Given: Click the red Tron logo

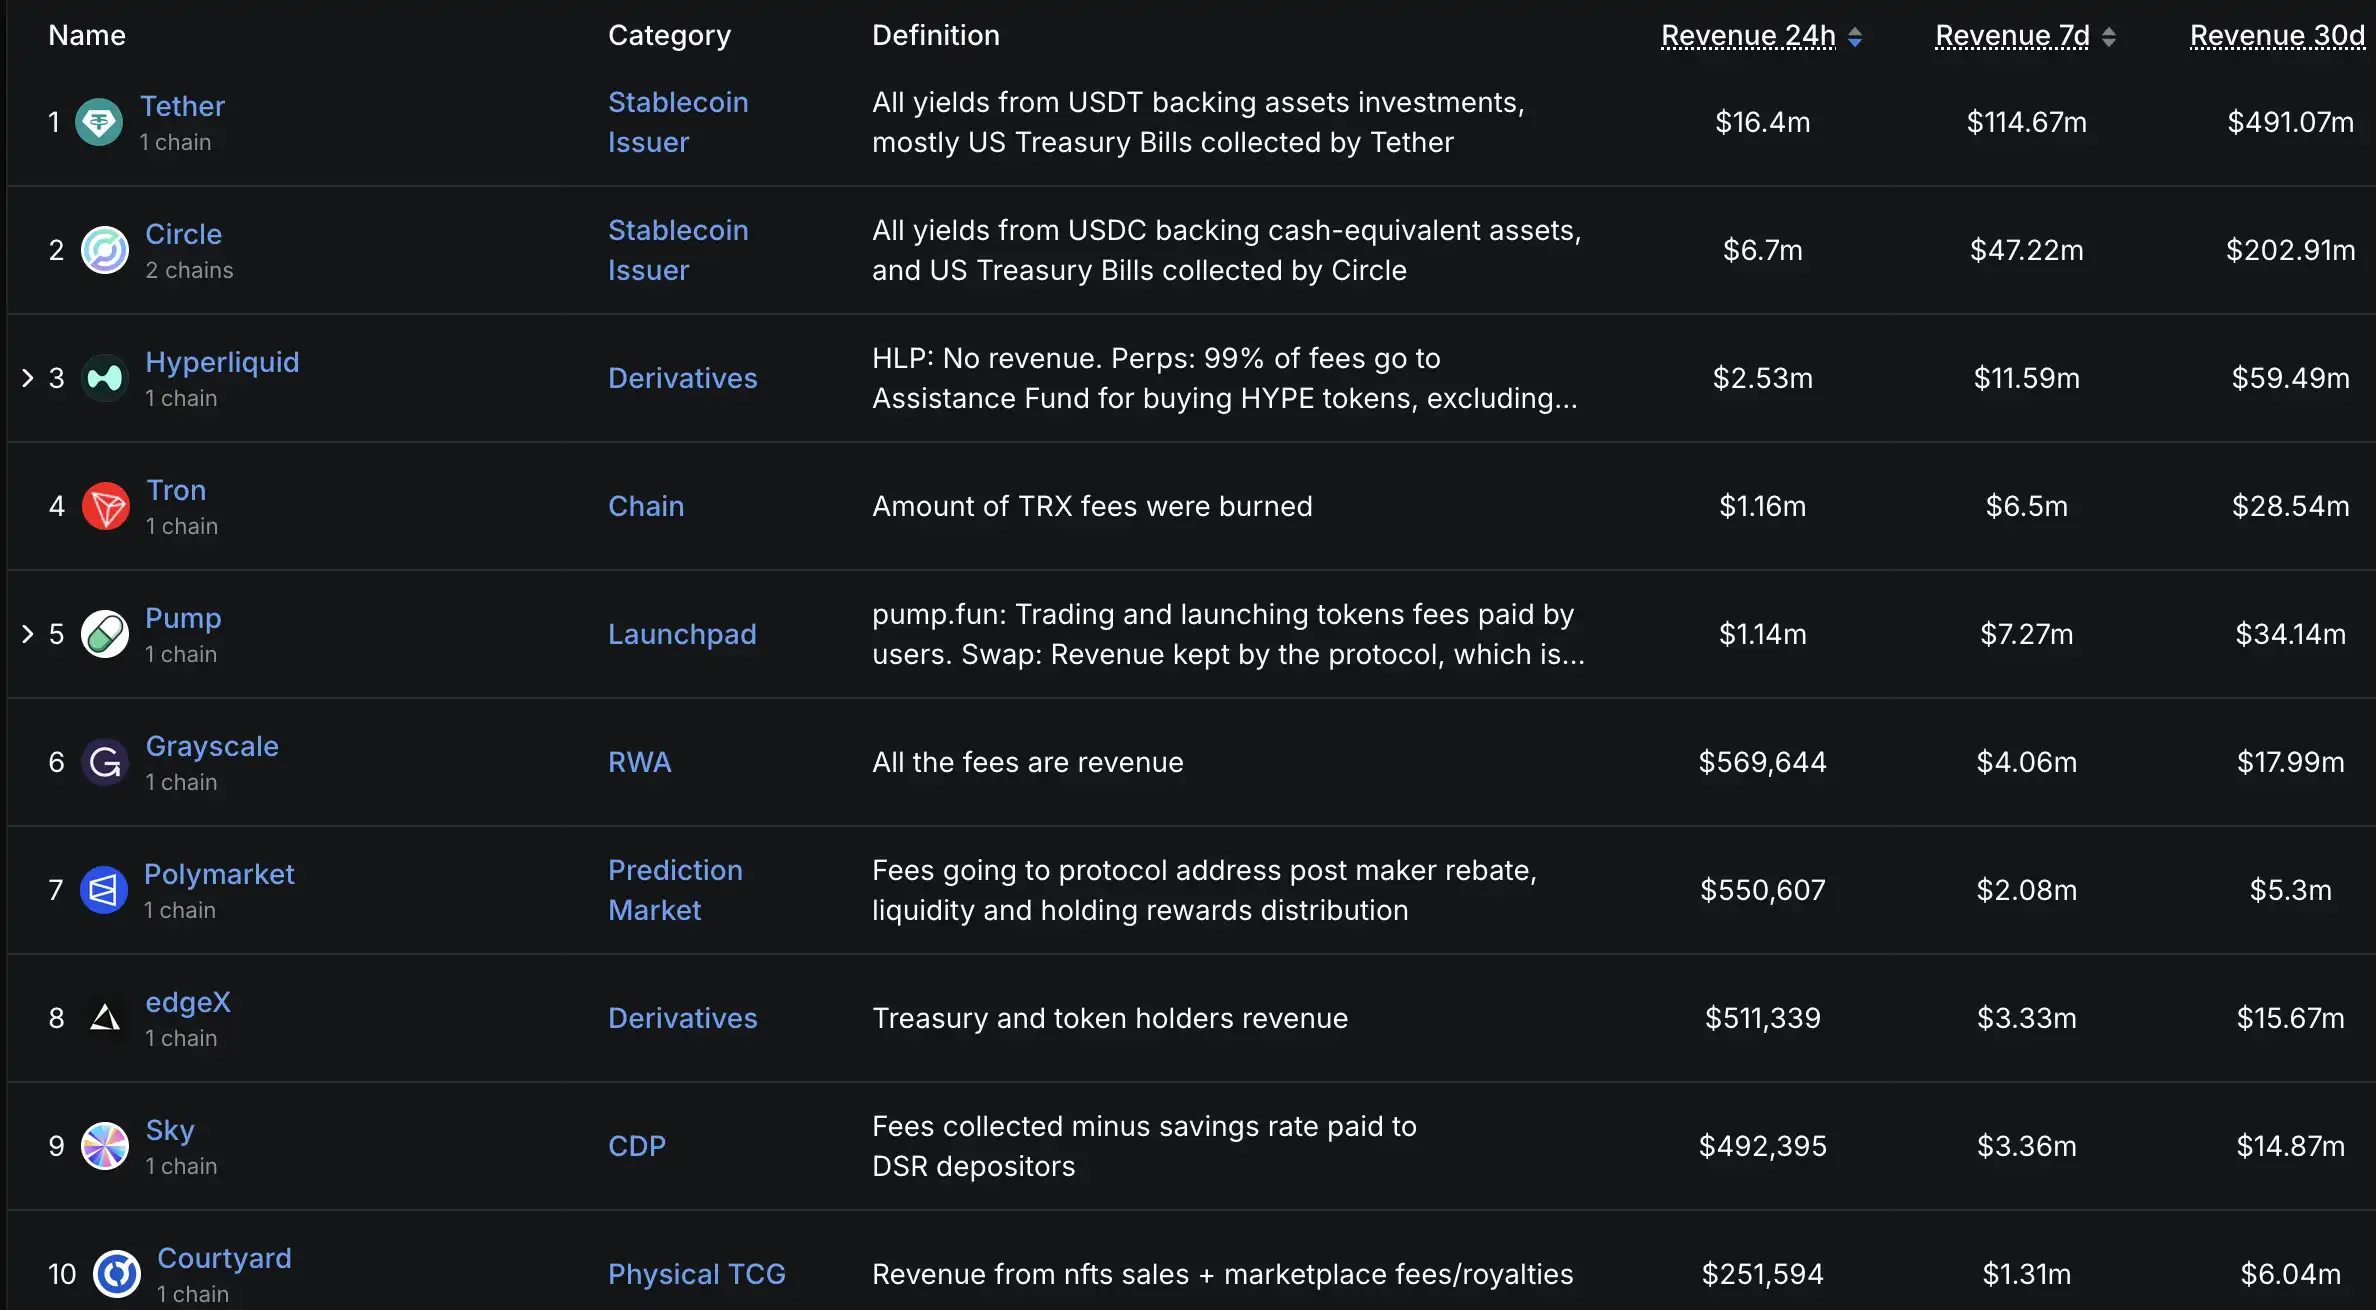Looking at the screenshot, I should [x=105, y=506].
